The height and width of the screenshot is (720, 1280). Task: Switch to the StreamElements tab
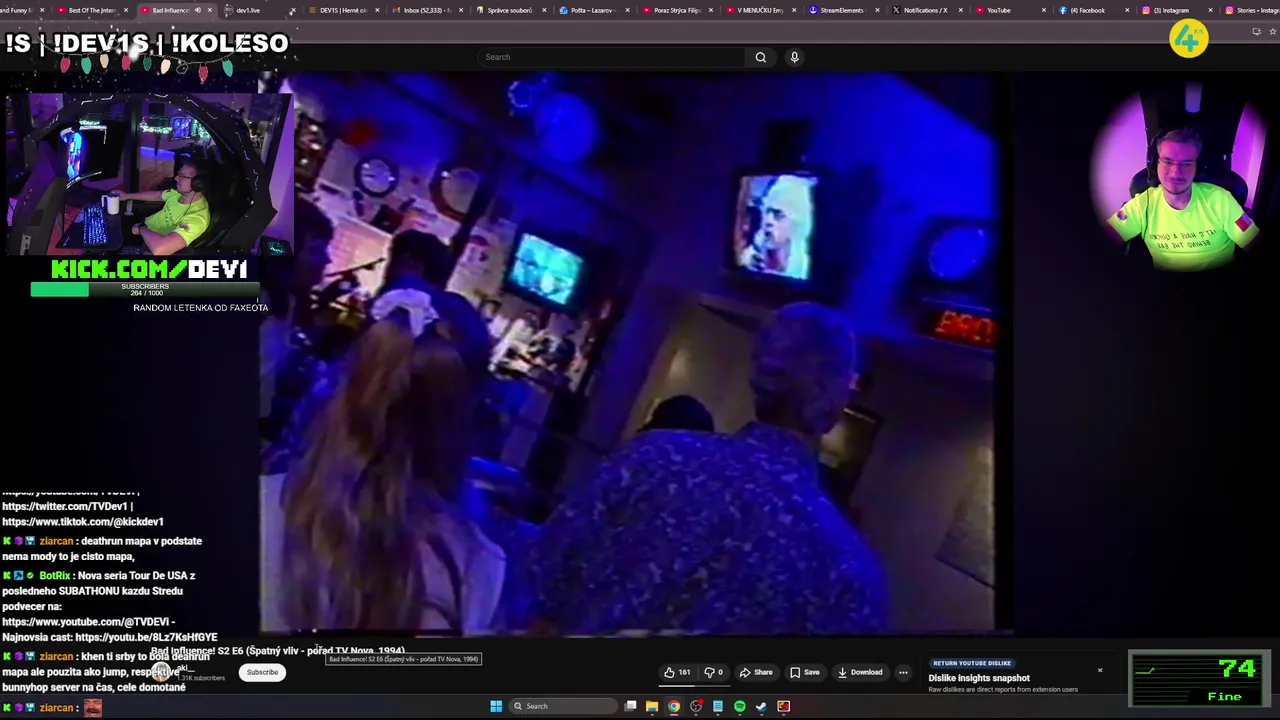pyautogui.click(x=840, y=10)
